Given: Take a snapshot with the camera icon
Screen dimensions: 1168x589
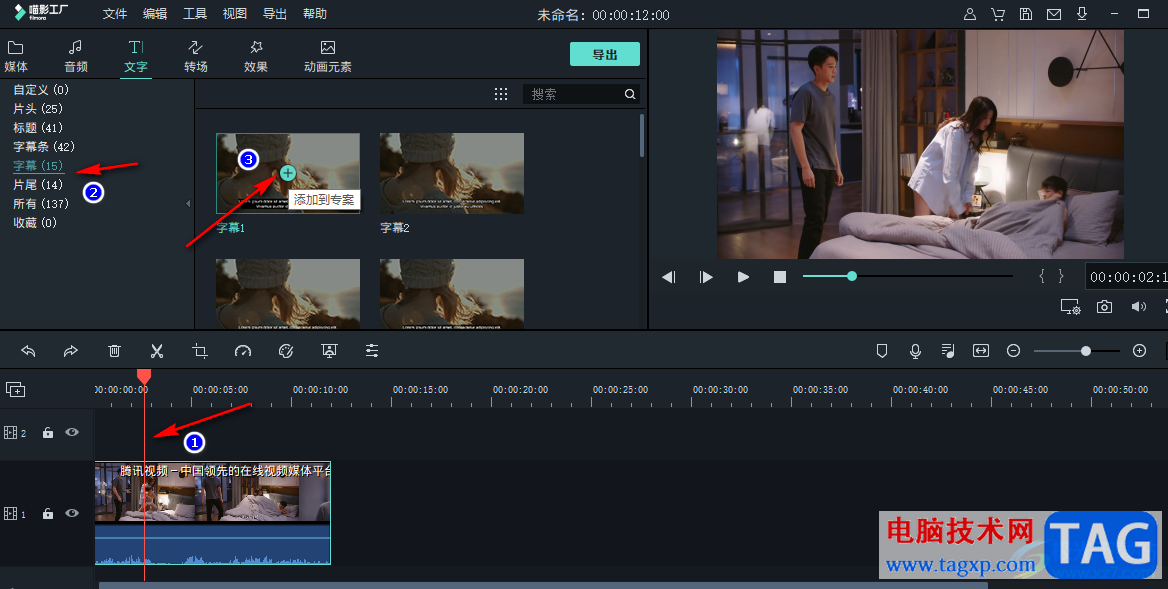Looking at the screenshot, I should (x=1104, y=307).
